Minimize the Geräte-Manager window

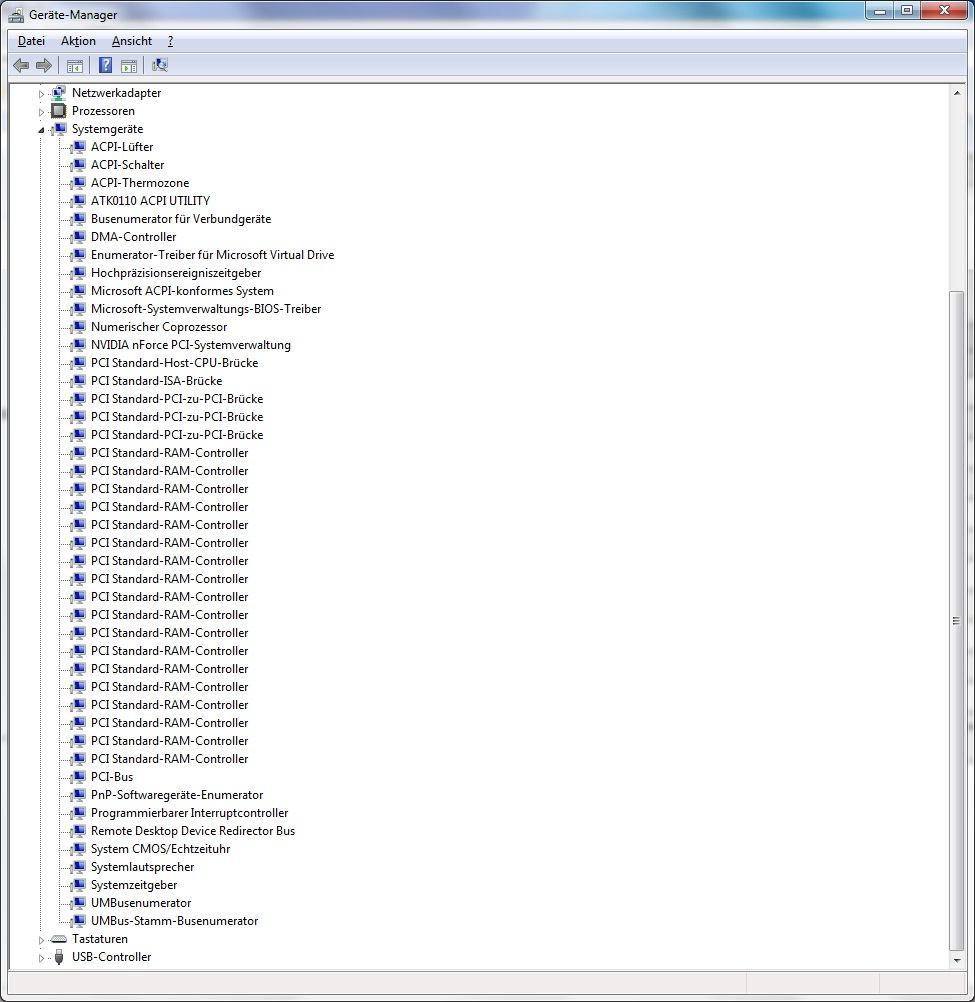click(x=880, y=11)
